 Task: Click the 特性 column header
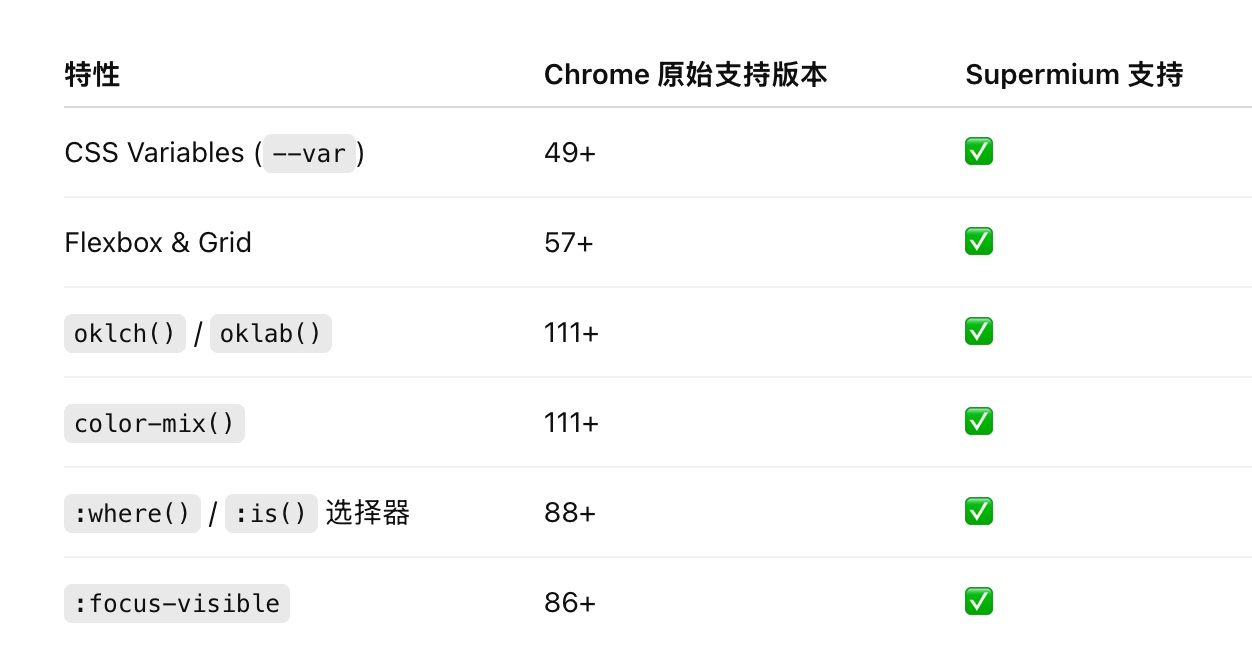[92, 75]
